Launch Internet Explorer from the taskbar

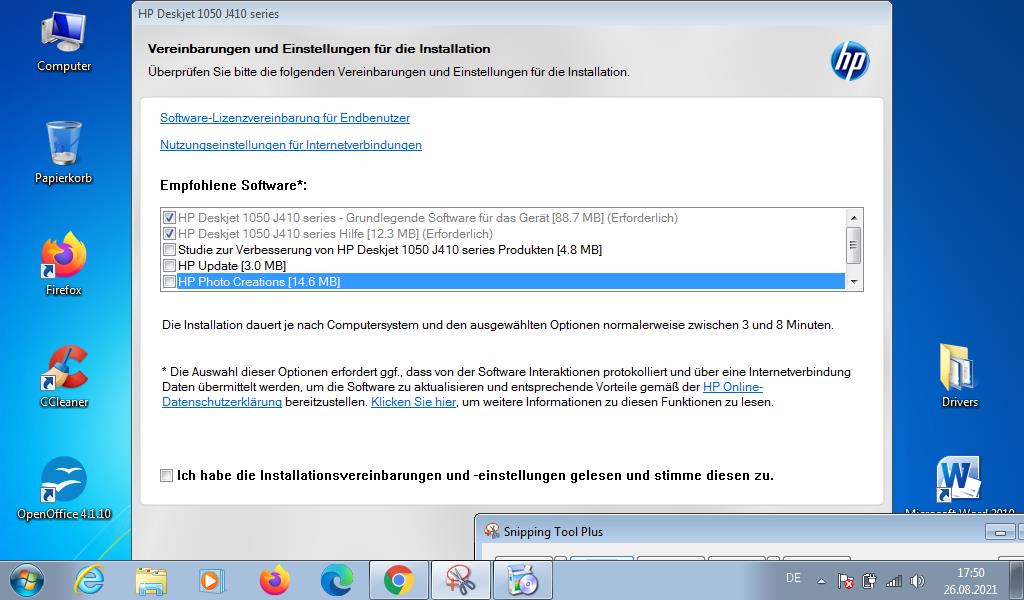coord(89,580)
